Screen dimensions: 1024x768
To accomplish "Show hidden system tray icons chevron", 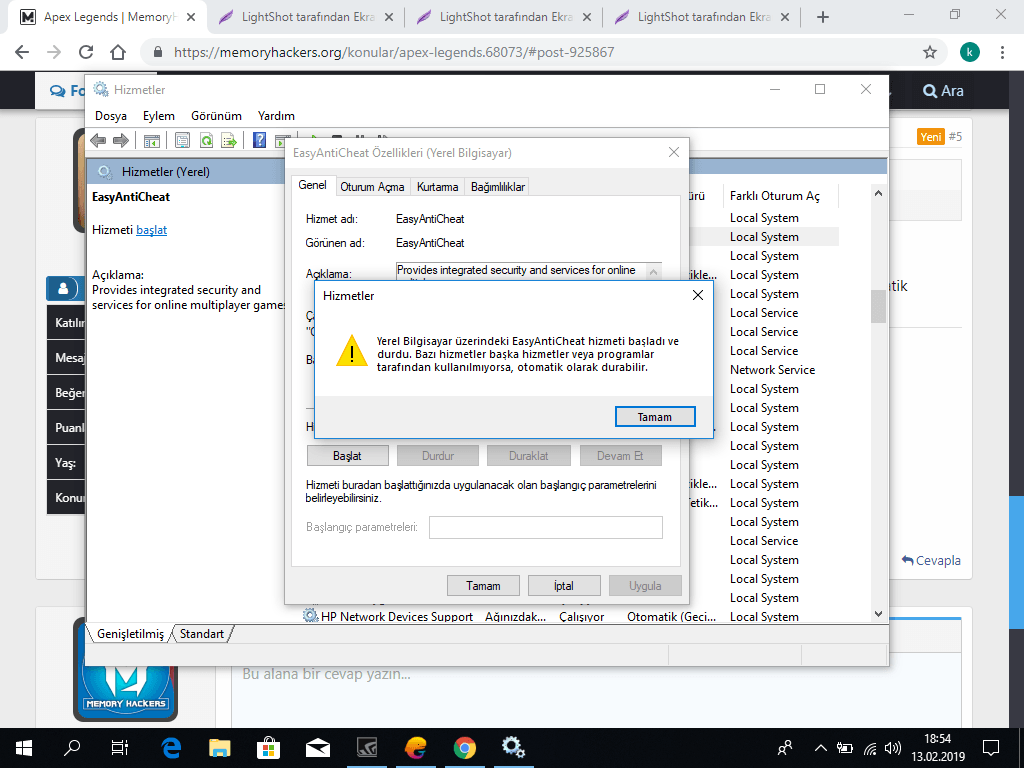I will (x=821, y=748).
